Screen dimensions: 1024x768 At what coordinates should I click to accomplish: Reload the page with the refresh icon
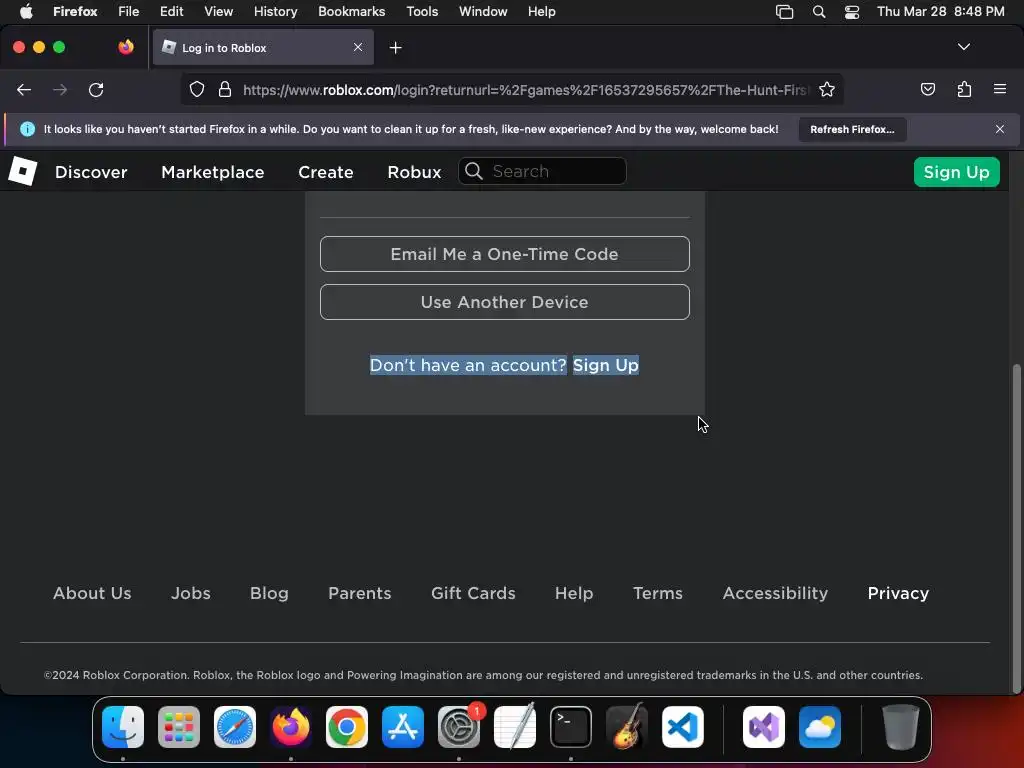[x=96, y=90]
